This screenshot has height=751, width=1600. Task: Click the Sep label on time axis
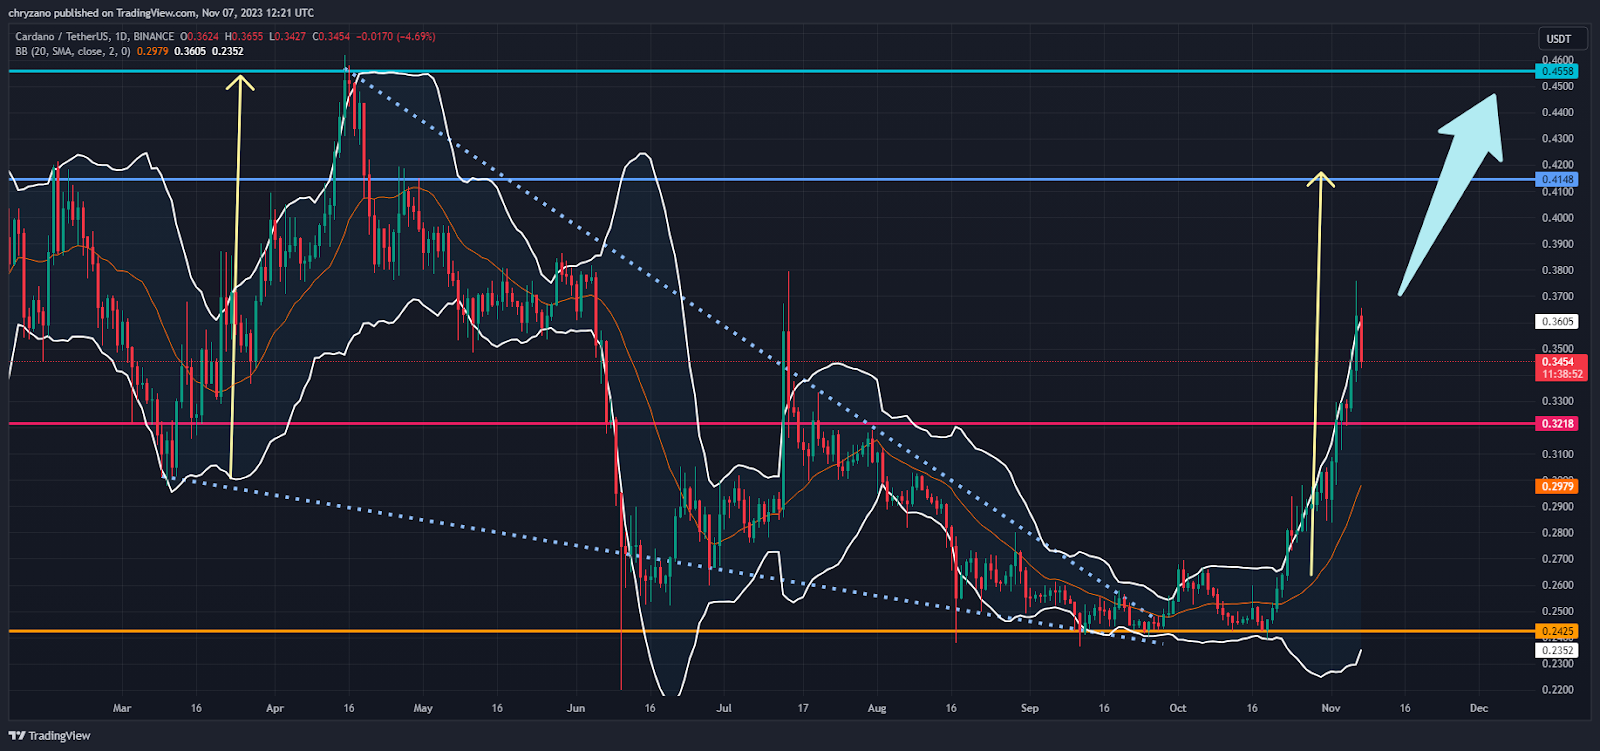1030,708
